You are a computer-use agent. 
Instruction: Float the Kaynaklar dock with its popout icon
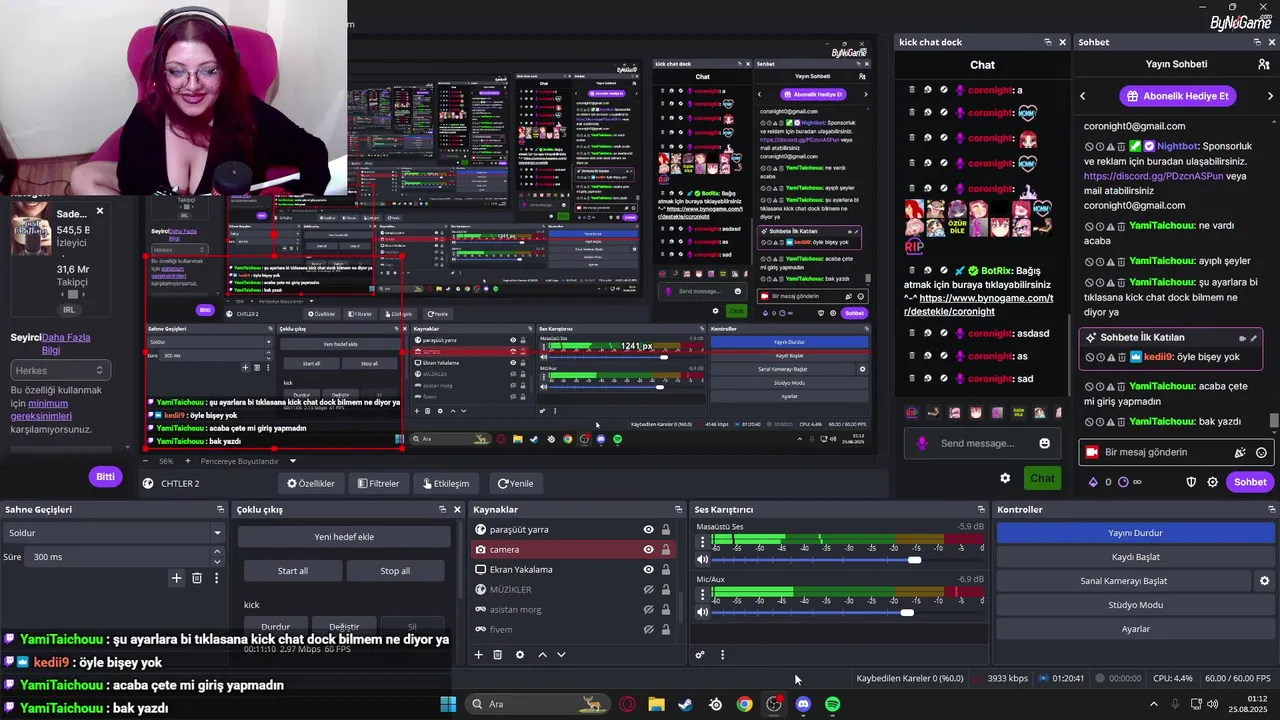coord(678,510)
